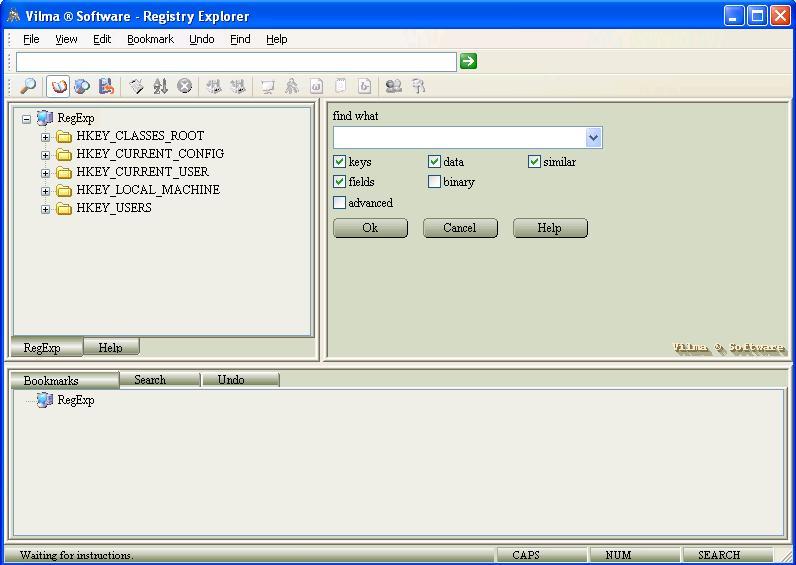Screen dimensions: 796x565
Task: Click the tag label toolbar icon
Action: tap(136, 86)
